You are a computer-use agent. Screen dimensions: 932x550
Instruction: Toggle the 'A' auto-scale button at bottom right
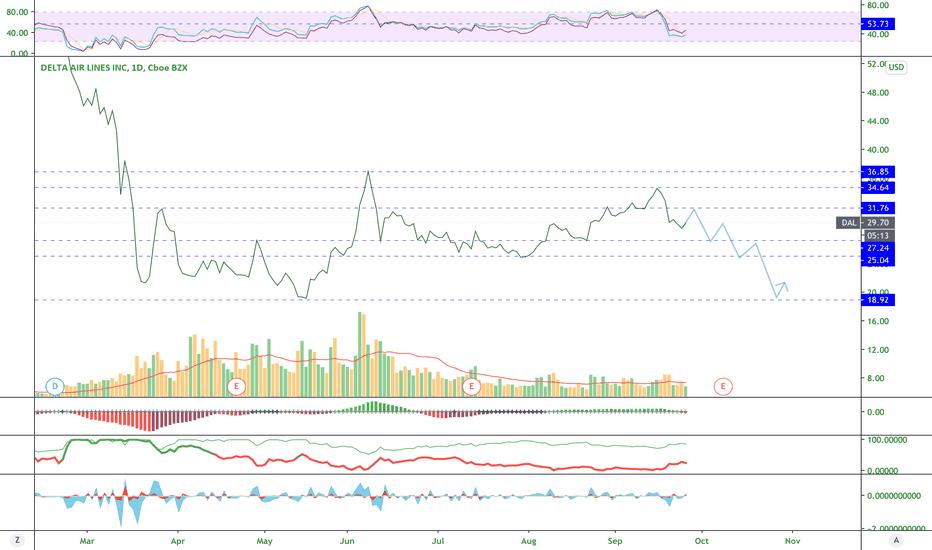896,540
